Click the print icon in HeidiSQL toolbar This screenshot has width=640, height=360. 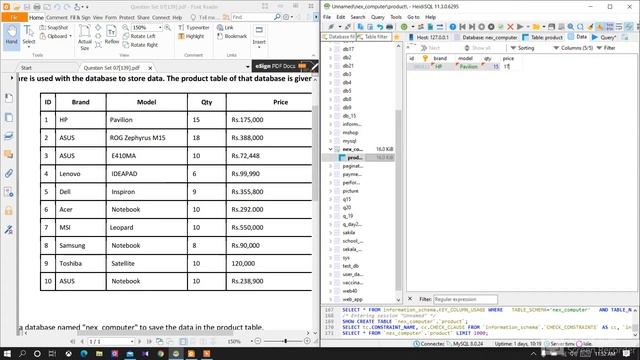click(389, 27)
